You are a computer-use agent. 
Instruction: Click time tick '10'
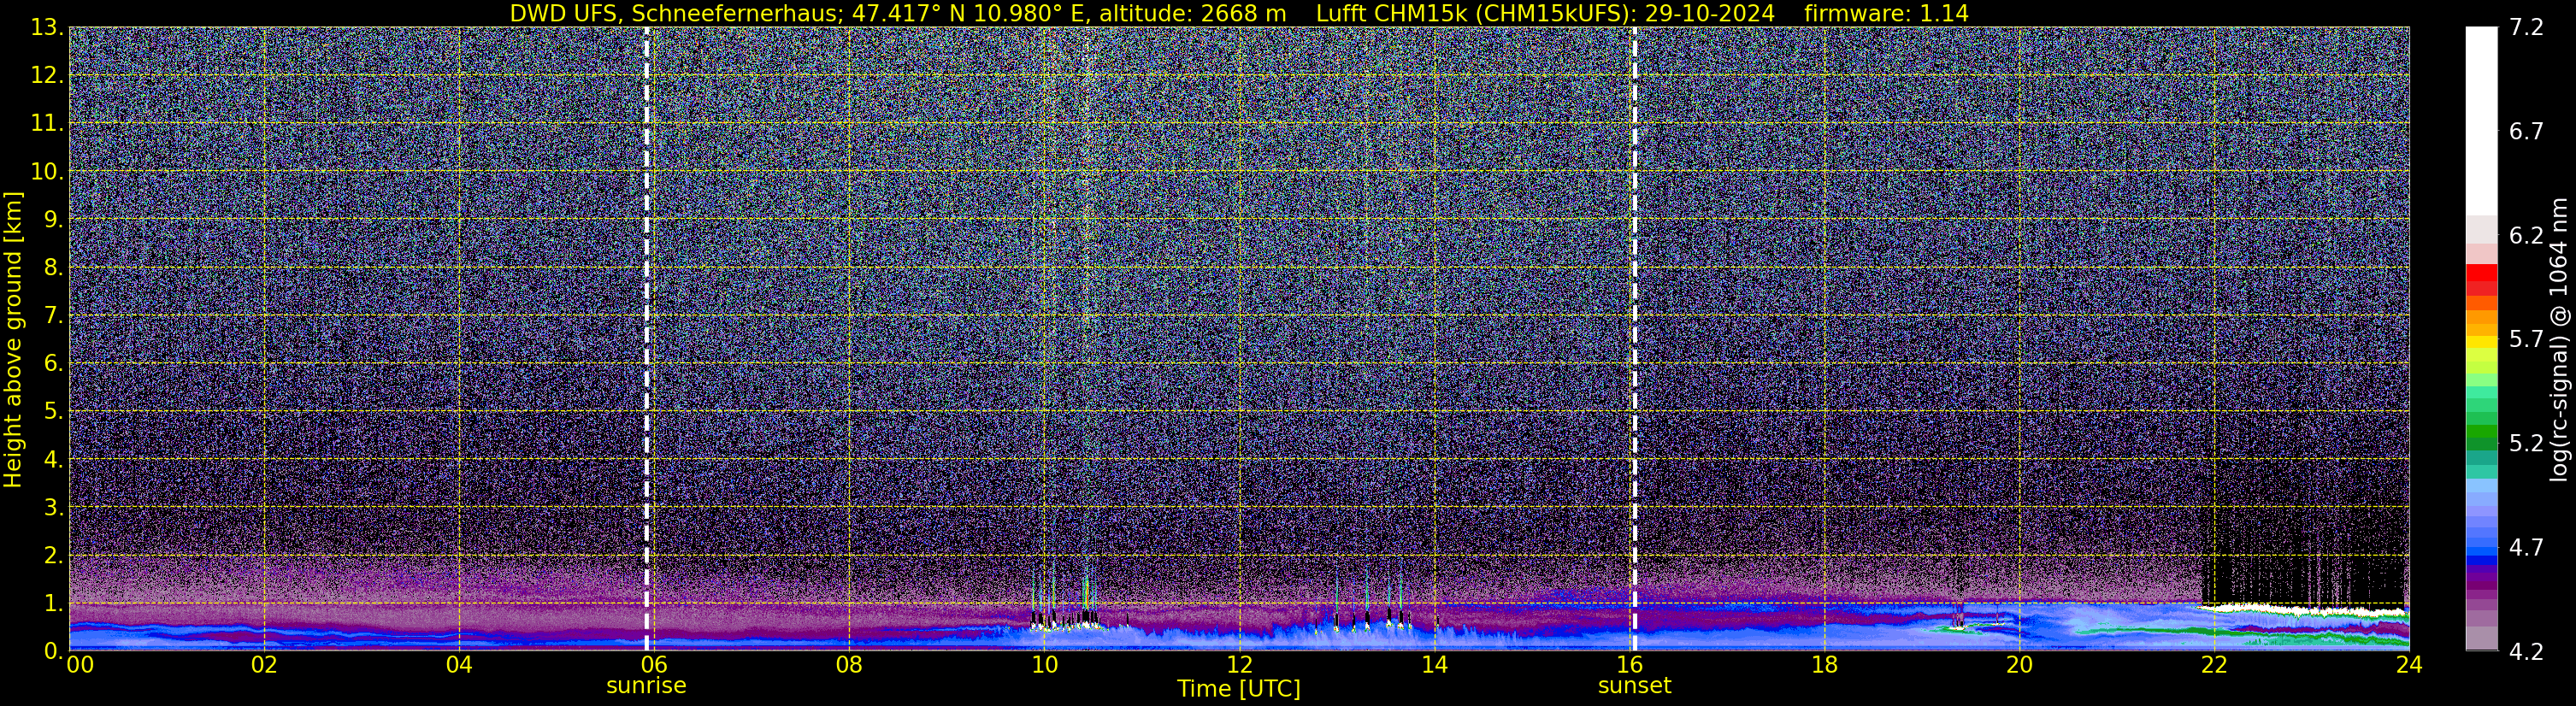1044,665
